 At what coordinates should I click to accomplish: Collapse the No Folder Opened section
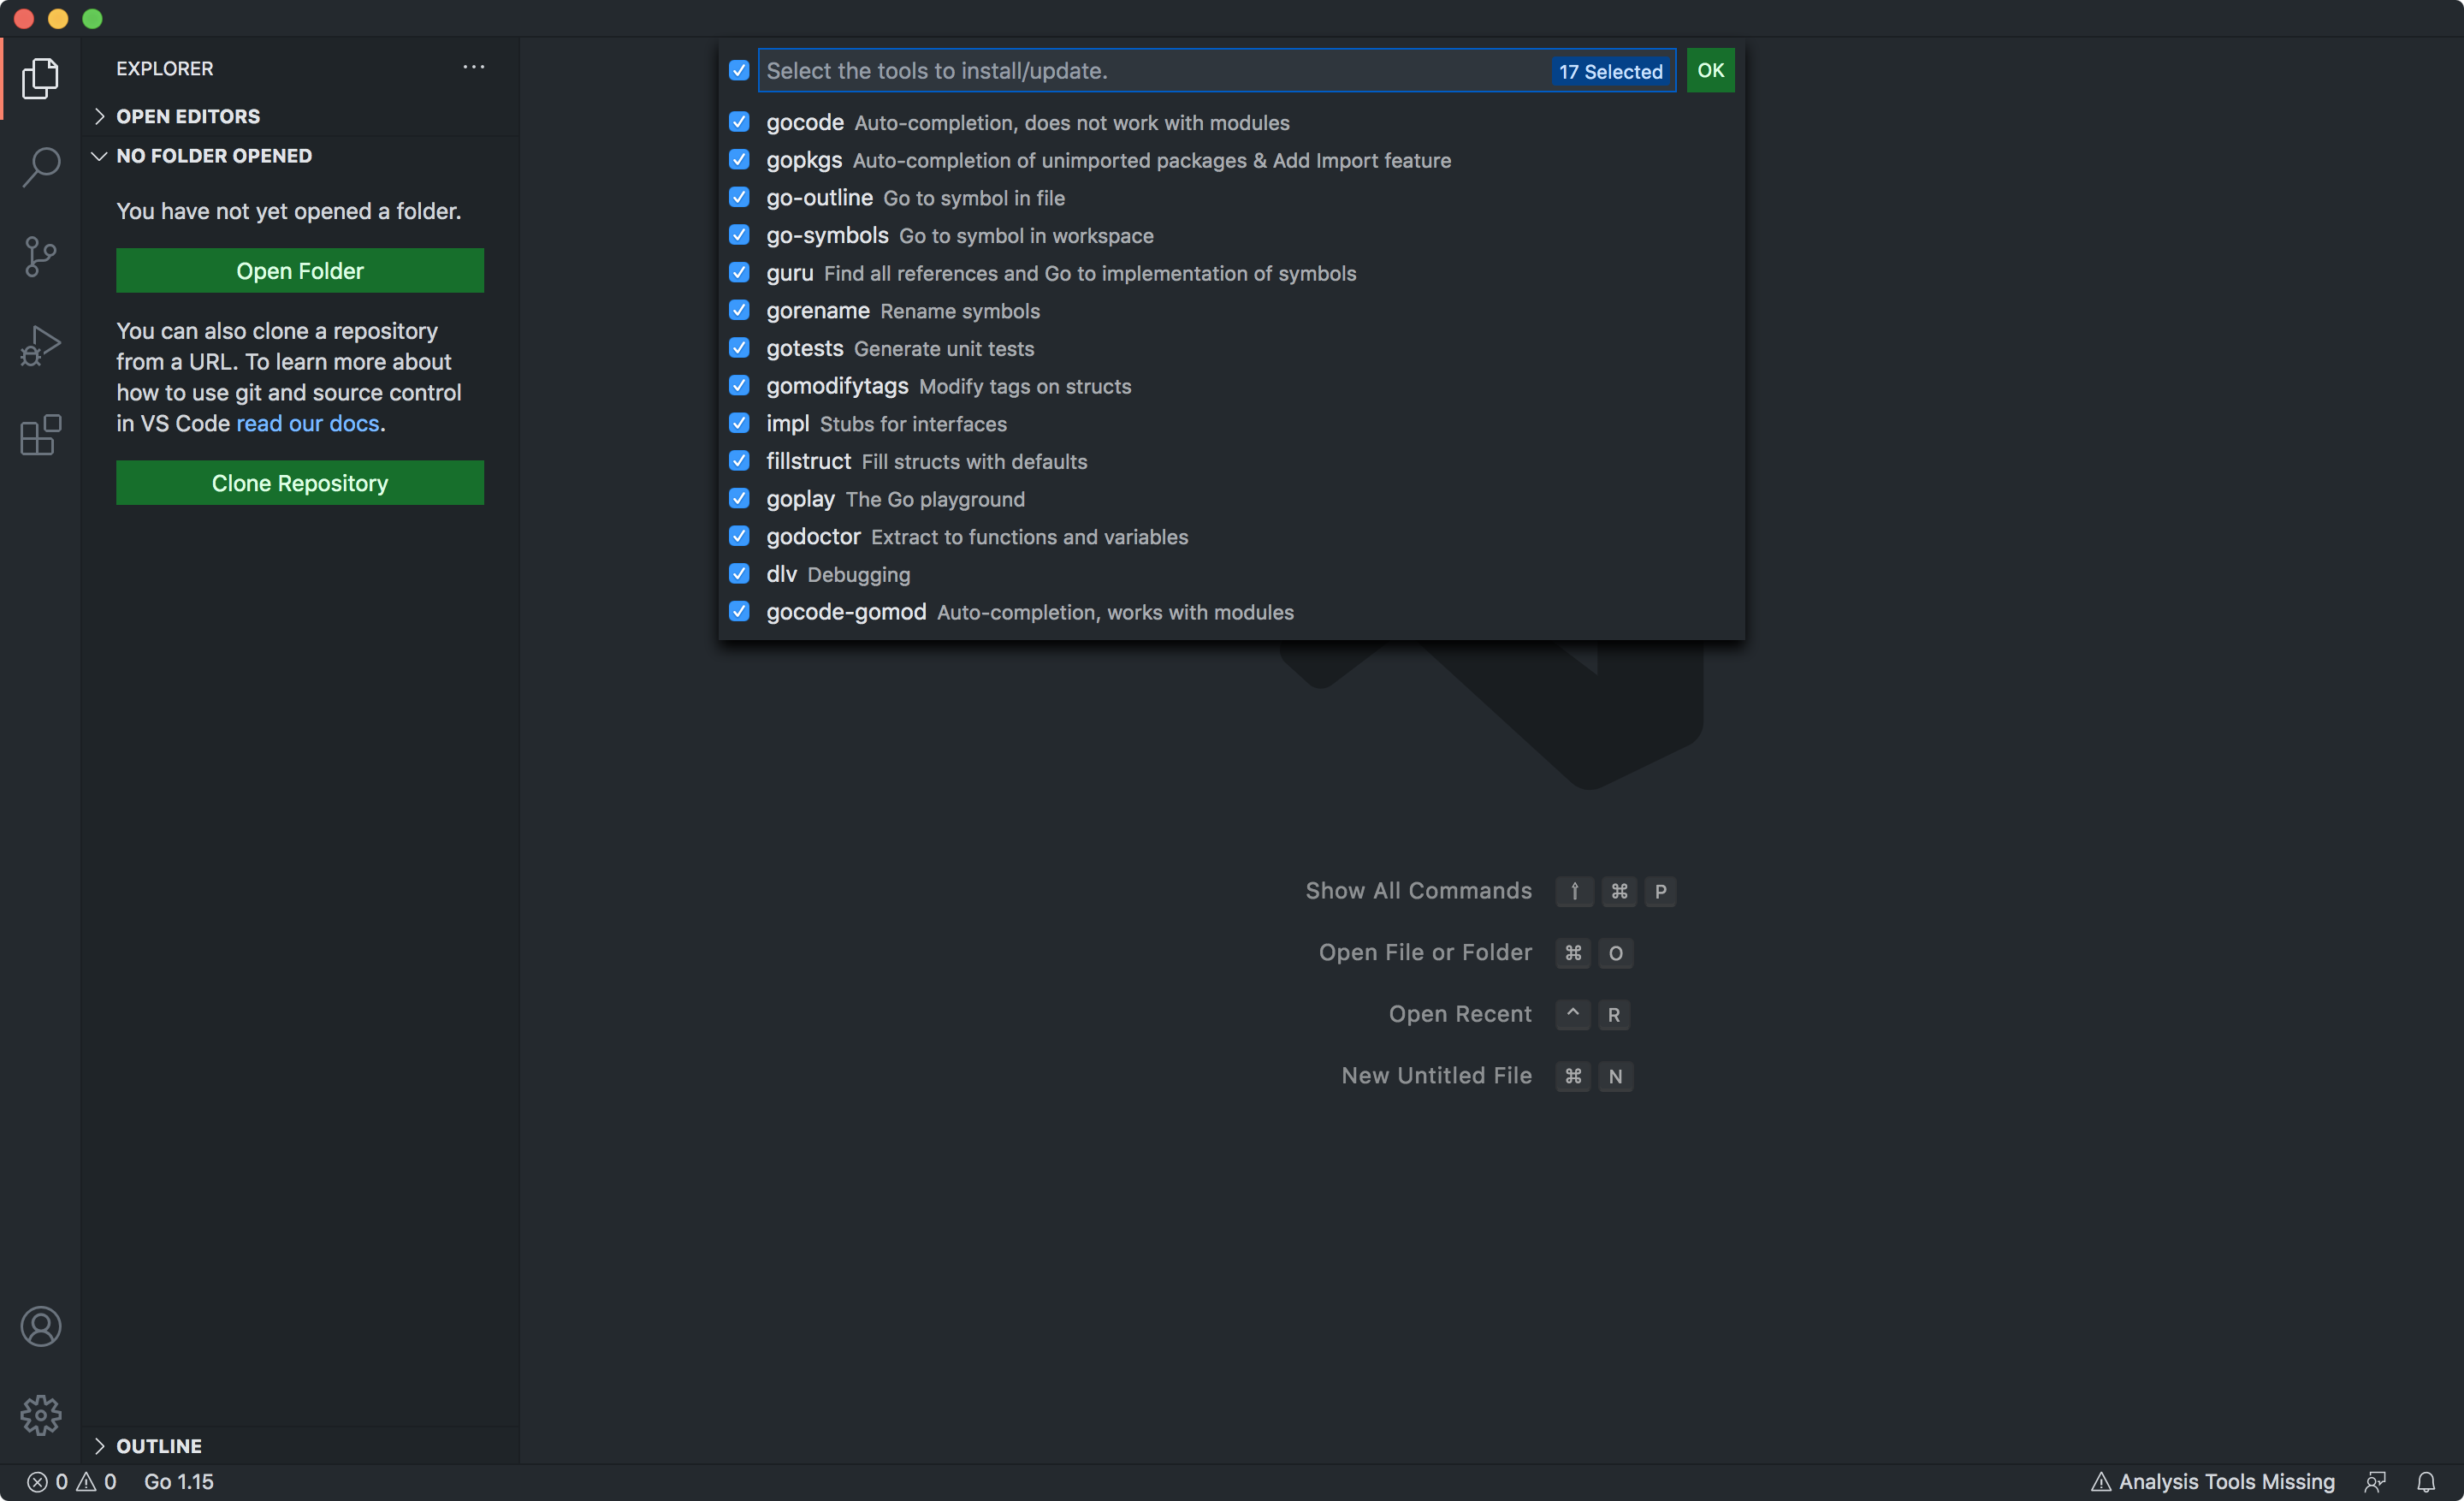coord(213,156)
